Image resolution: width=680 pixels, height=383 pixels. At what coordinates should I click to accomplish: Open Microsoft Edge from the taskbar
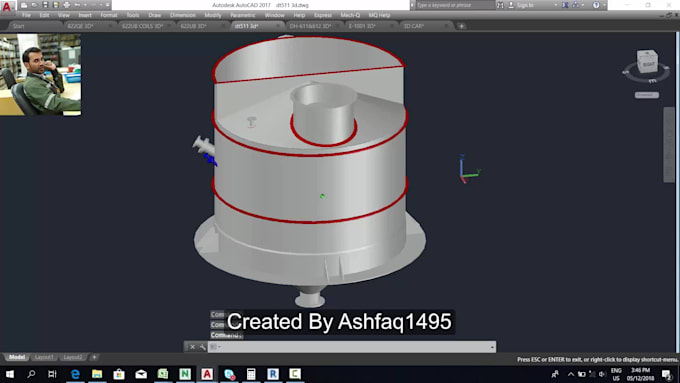pyautogui.click(x=75, y=374)
